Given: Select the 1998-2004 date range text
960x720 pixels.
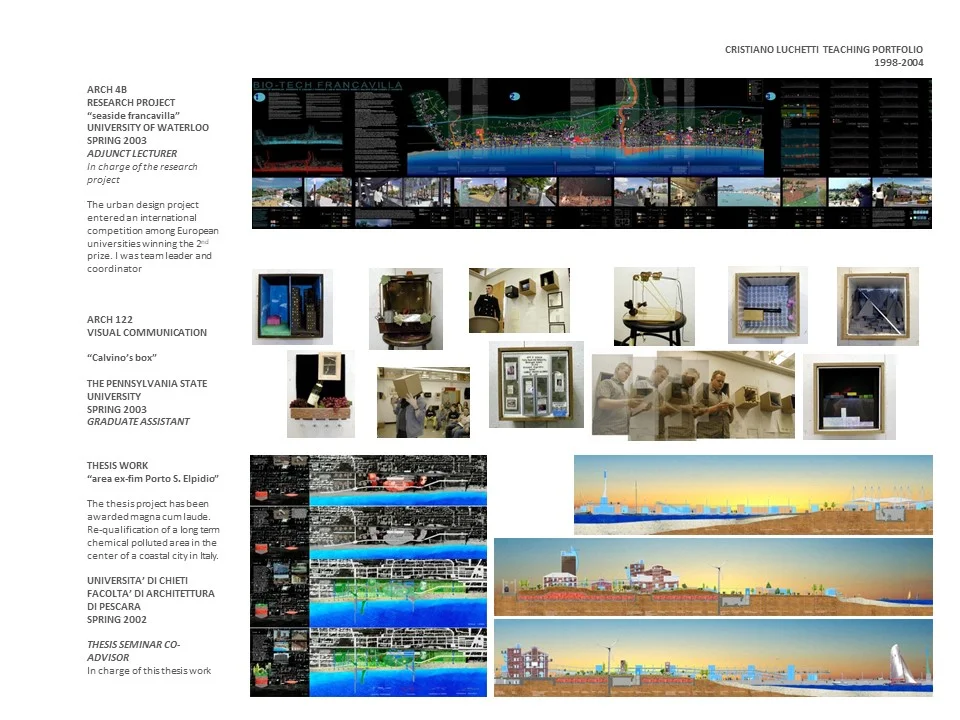Looking at the screenshot, I should click(x=898, y=62).
